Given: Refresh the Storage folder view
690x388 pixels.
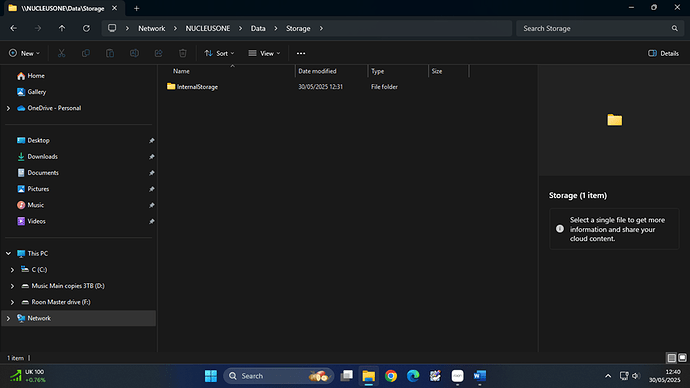Looking at the screenshot, I should (x=86, y=28).
